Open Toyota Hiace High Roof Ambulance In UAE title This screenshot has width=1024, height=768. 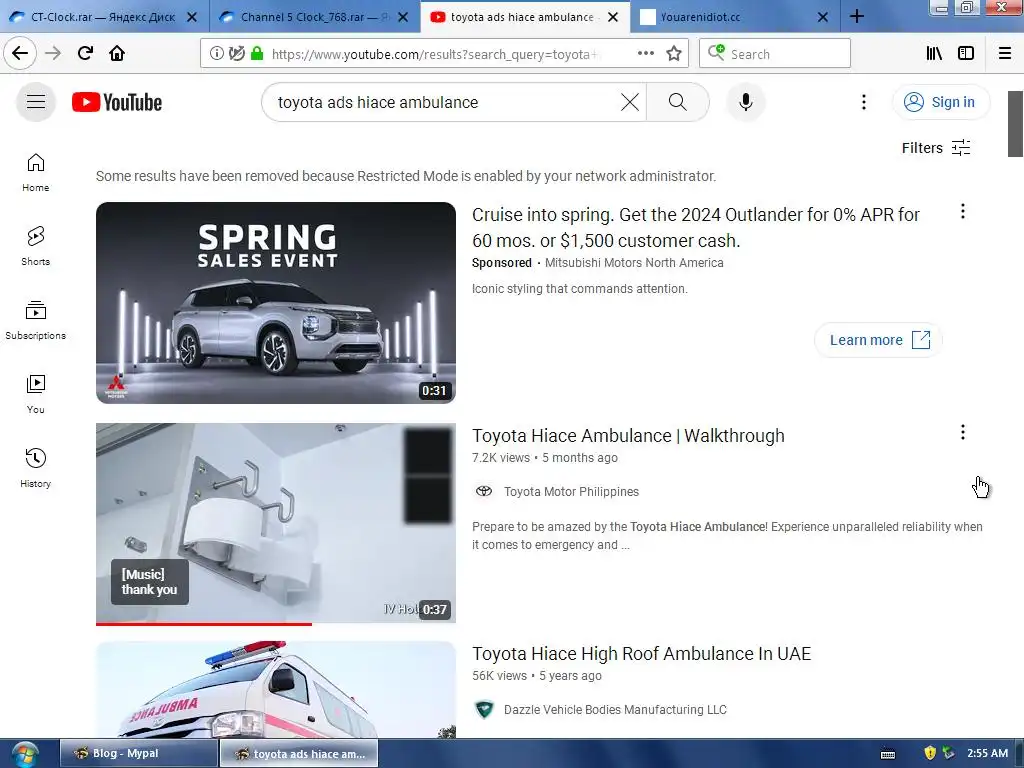tap(641, 654)
